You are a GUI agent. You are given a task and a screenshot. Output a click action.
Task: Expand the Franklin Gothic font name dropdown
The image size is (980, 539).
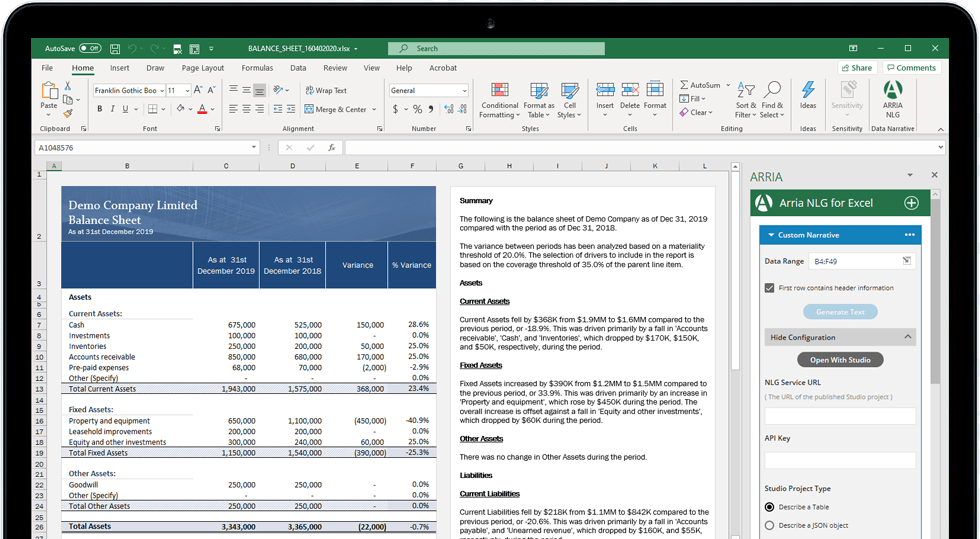pyautogui.click(x=160, y=90)
